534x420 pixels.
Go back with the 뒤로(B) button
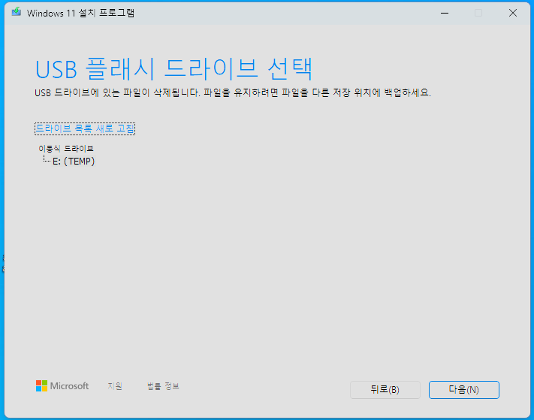[385, 390]
